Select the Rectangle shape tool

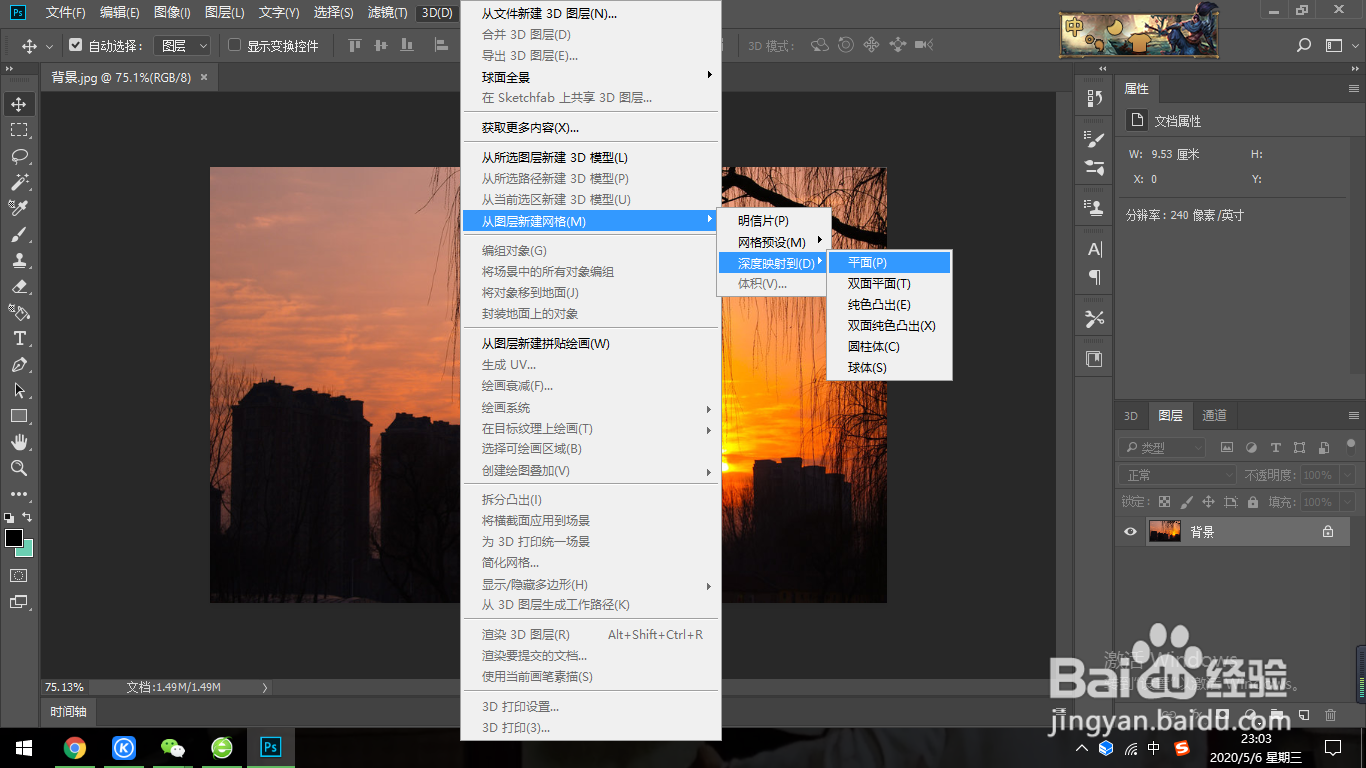click(x=19, y=416)
